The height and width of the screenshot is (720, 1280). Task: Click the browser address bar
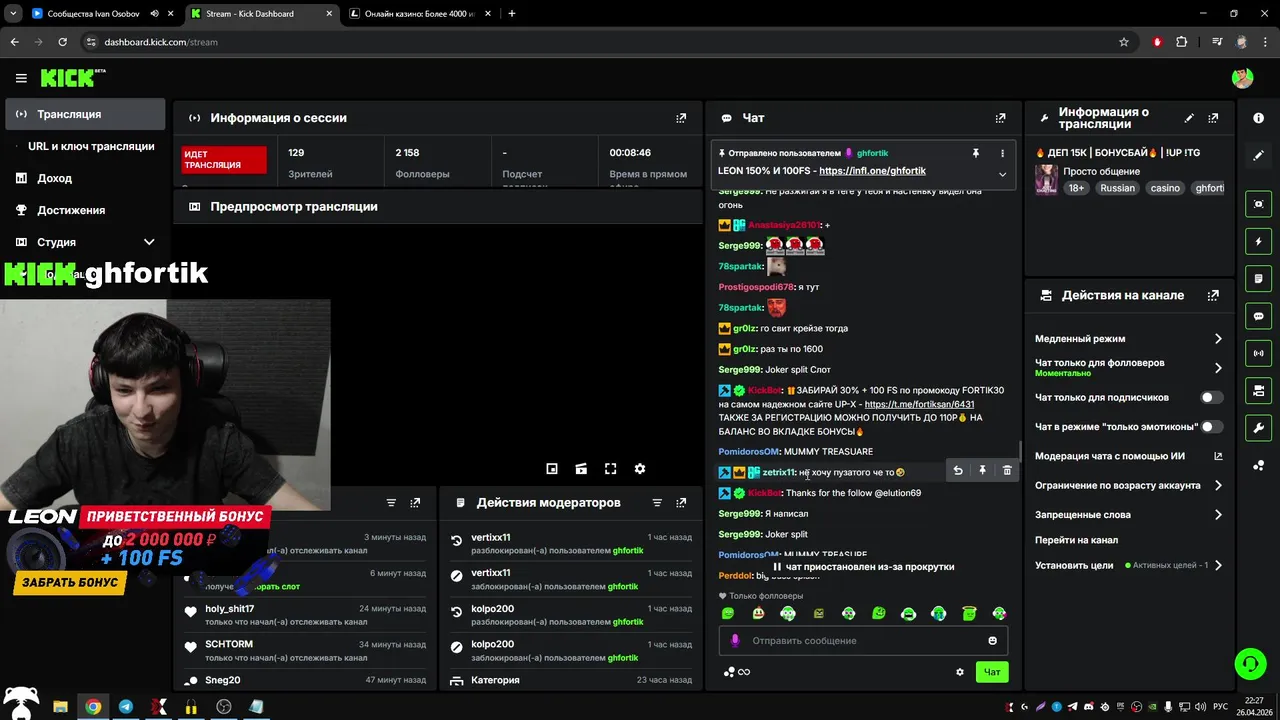click(600, 42)
